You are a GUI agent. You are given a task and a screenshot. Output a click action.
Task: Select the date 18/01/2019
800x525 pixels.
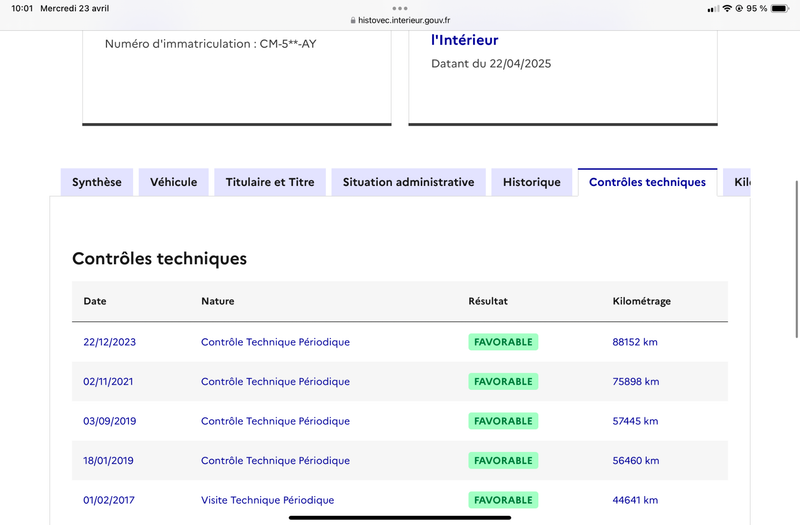(x=108, y=461)
